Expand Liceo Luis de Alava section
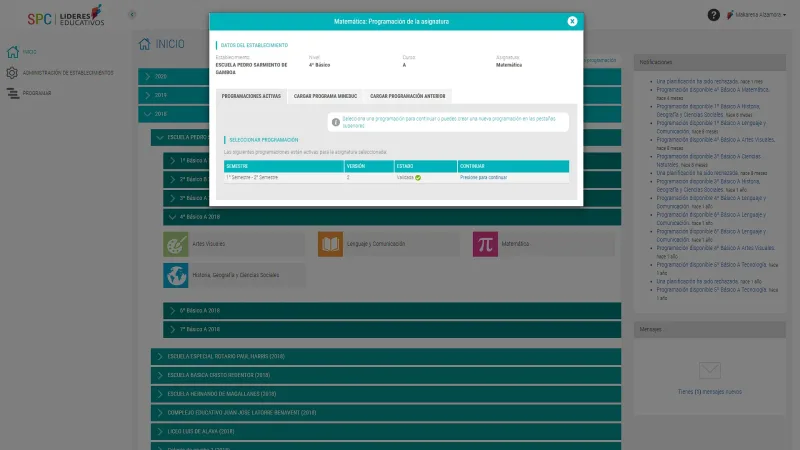Viewport: 800px width, 450px height. tap(386, 432)
